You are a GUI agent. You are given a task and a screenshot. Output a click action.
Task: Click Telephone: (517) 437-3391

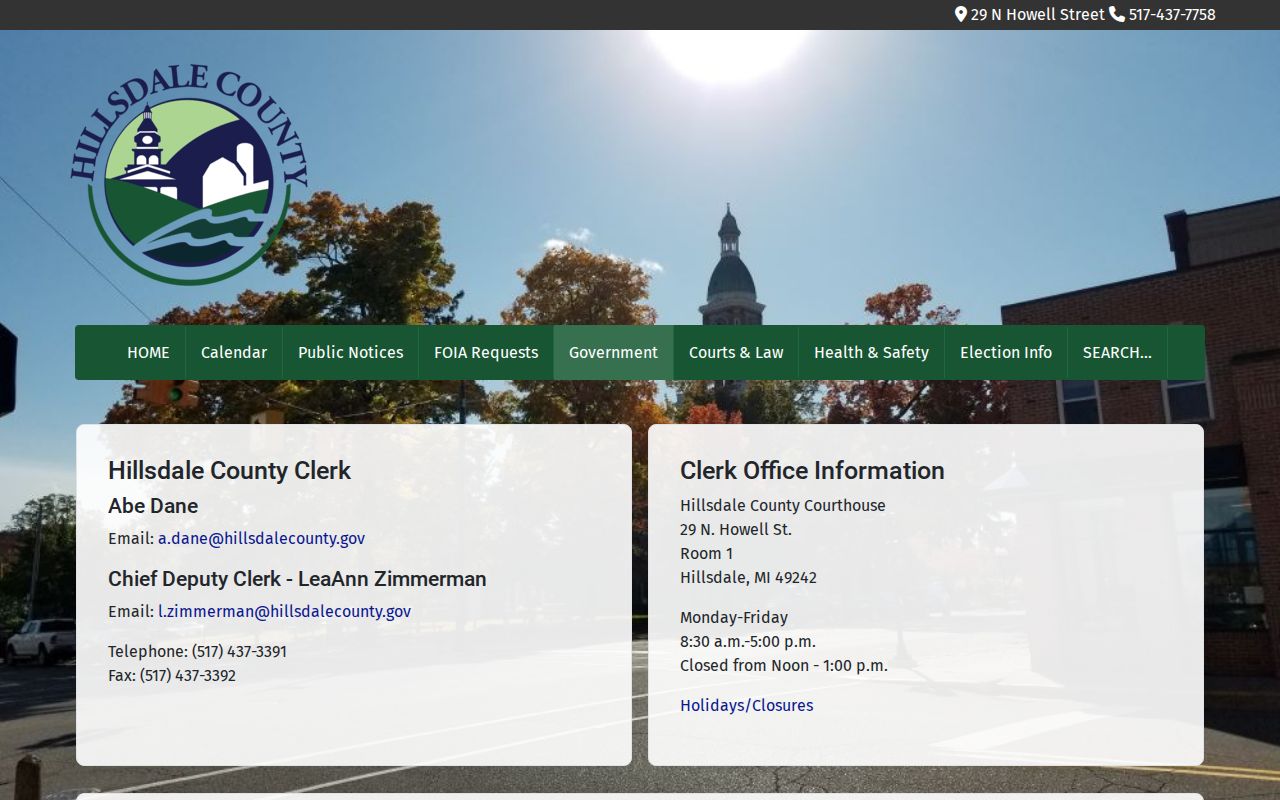pyautogui.click(x=197, y=651)
